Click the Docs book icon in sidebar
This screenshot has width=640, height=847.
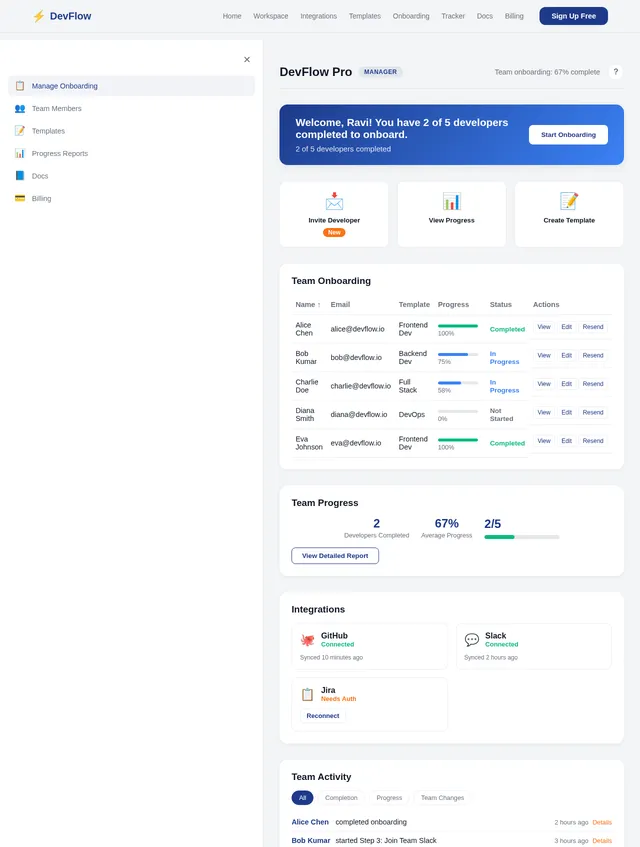20,176
